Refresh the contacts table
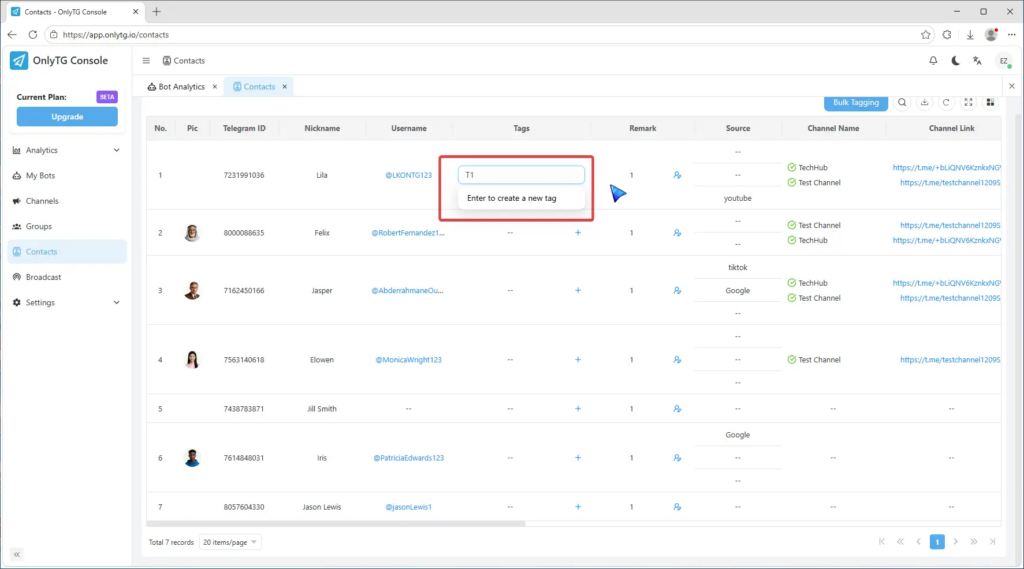Screen dimensions: 1024x569 tap(946, 102)
